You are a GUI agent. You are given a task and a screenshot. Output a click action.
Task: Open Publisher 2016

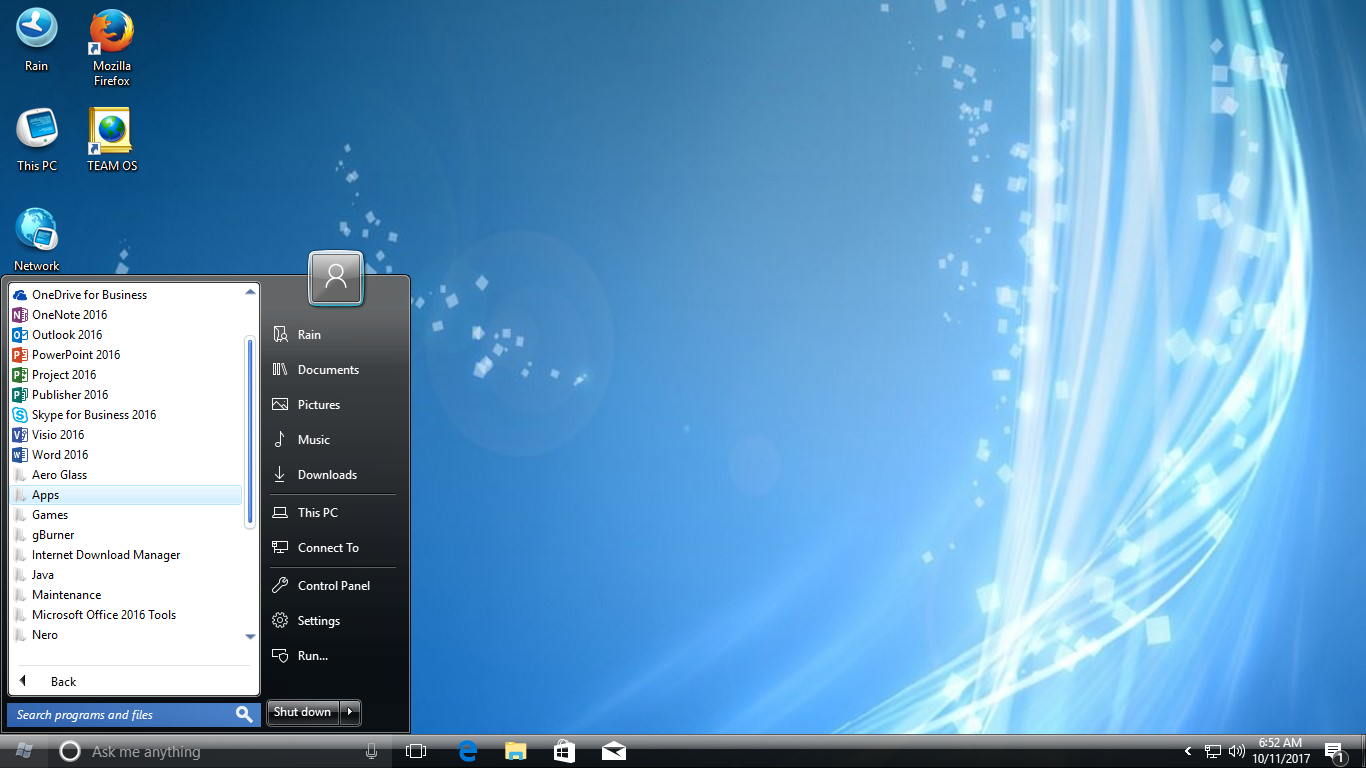(x=126, y=395)
